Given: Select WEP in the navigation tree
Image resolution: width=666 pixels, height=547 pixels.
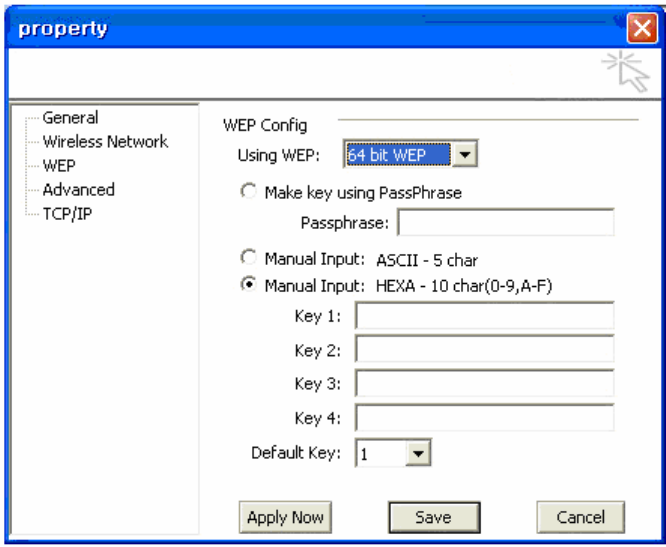Looking at the screenshot, I should click(x=59, y=165).
